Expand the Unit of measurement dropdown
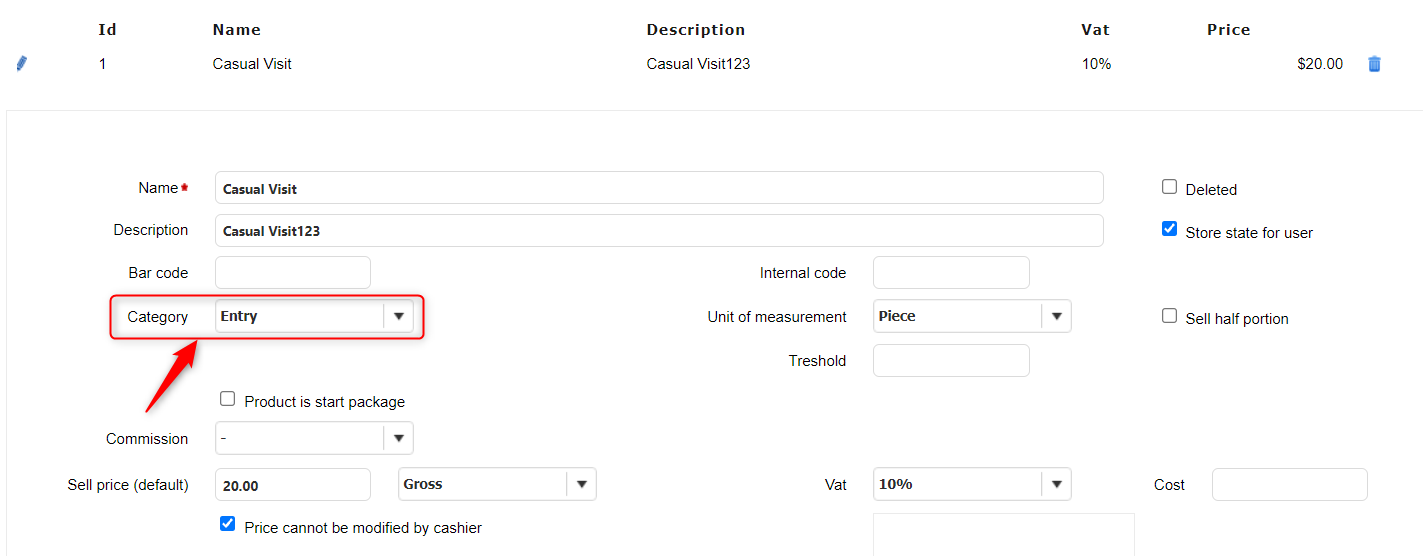Image resolution: width=1423 pixels, height=556 pixels. pyautogui.click(x=1056, y=316)
